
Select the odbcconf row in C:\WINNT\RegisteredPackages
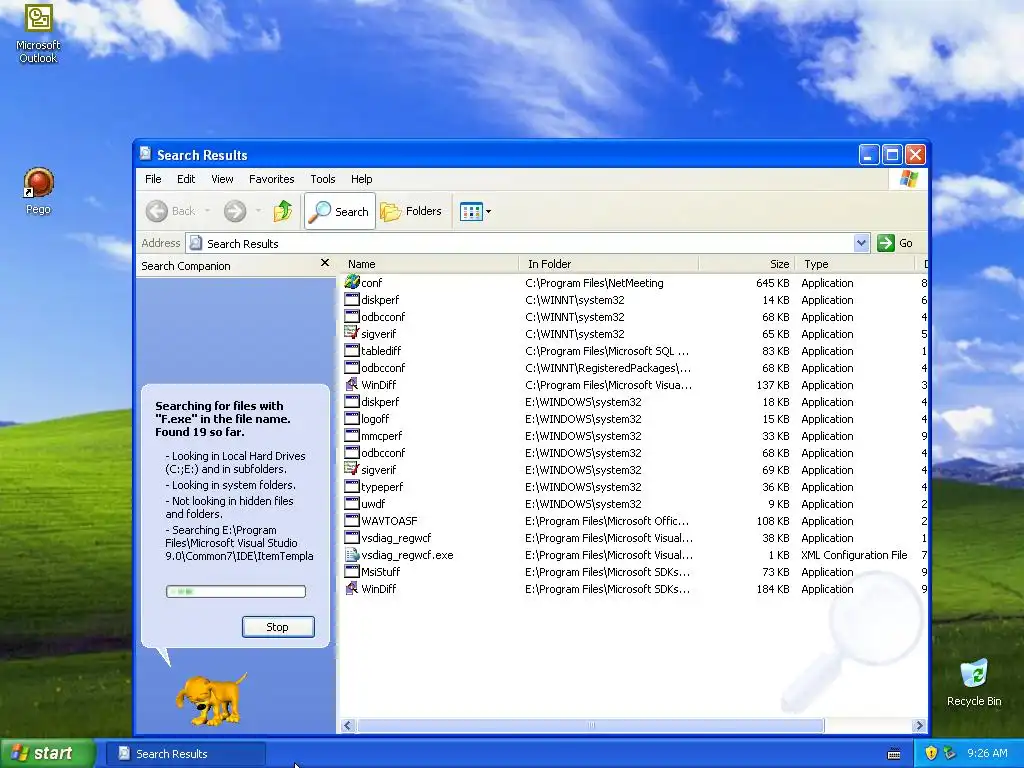click(x=632, y=368)
